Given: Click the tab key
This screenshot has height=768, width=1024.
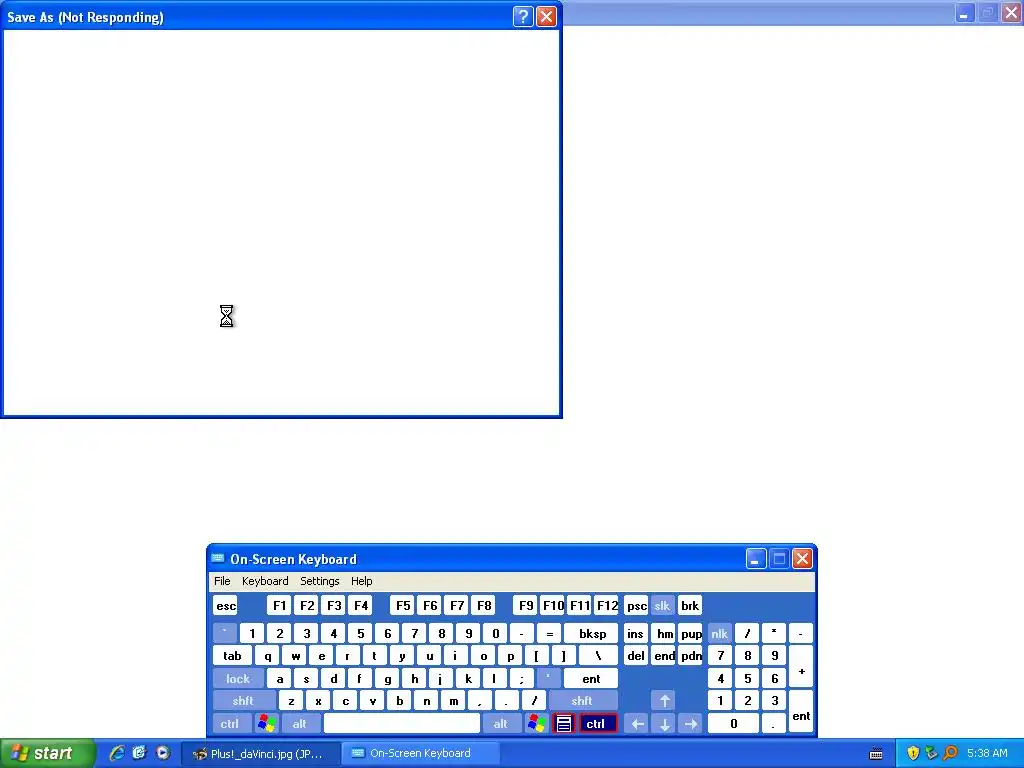Looking at the screenshot, I should pyautogui.click(x=232, y=656).
